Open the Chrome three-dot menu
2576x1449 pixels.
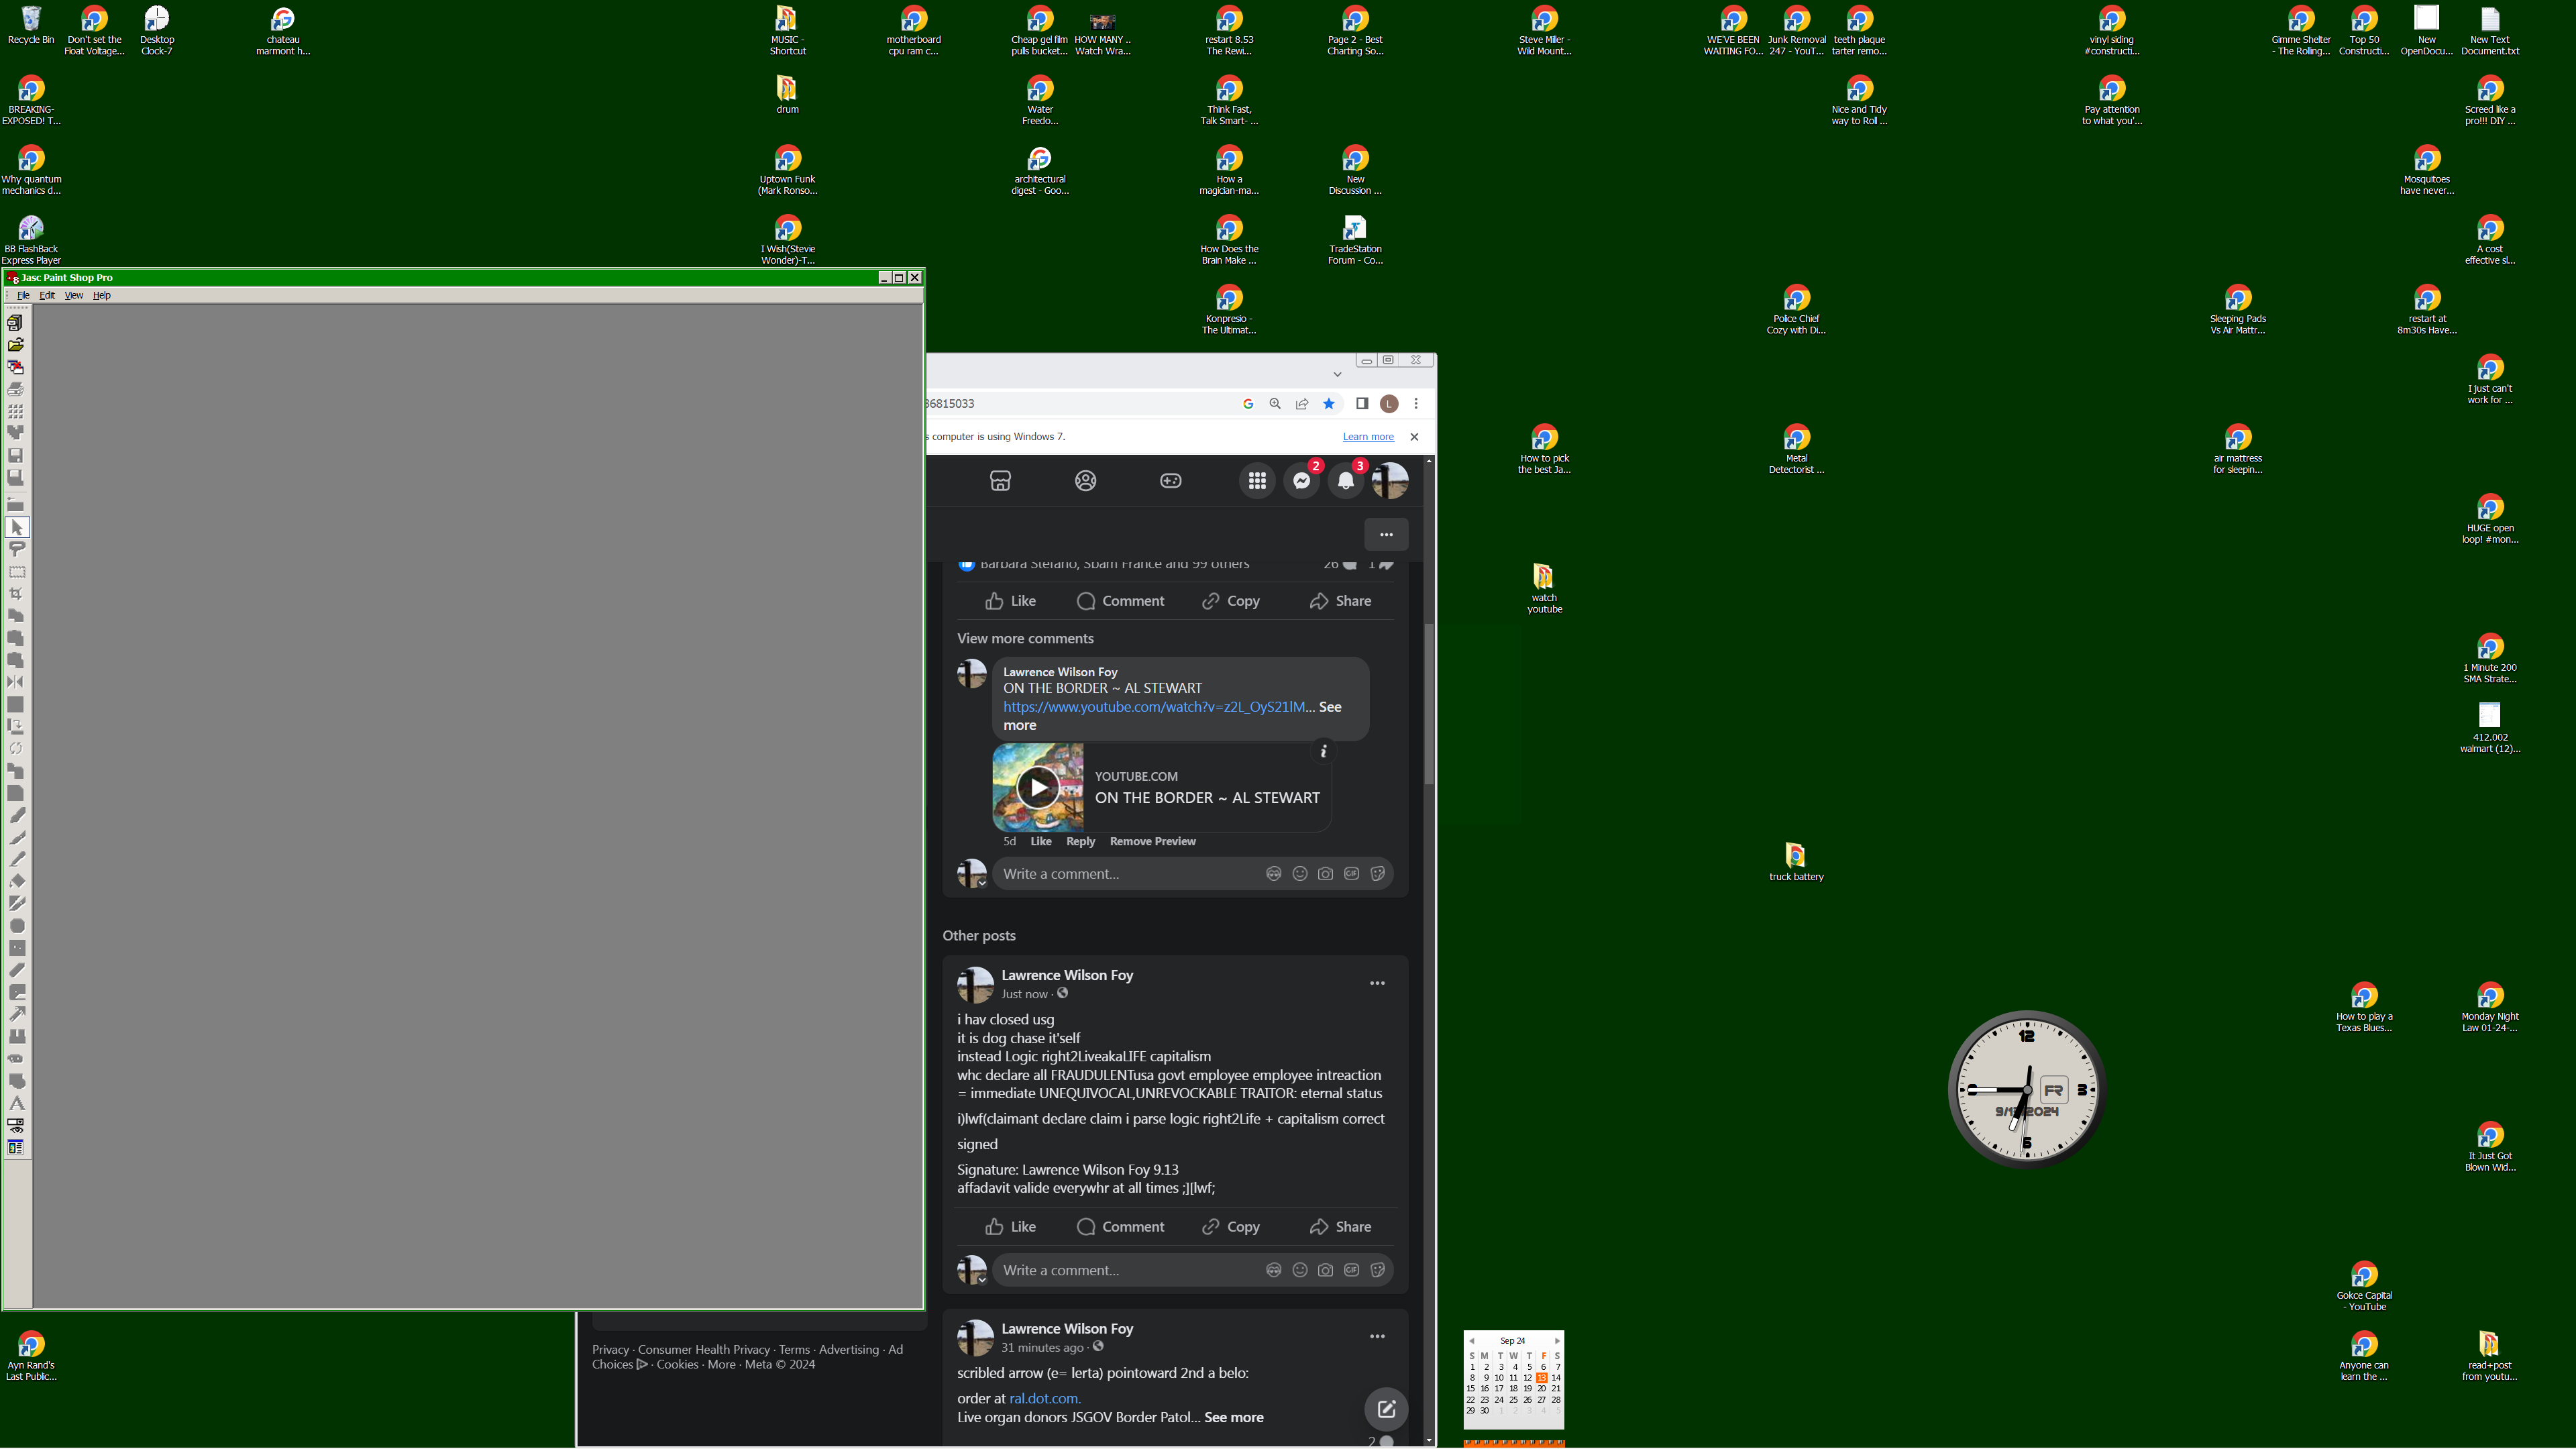(1416, 404)
